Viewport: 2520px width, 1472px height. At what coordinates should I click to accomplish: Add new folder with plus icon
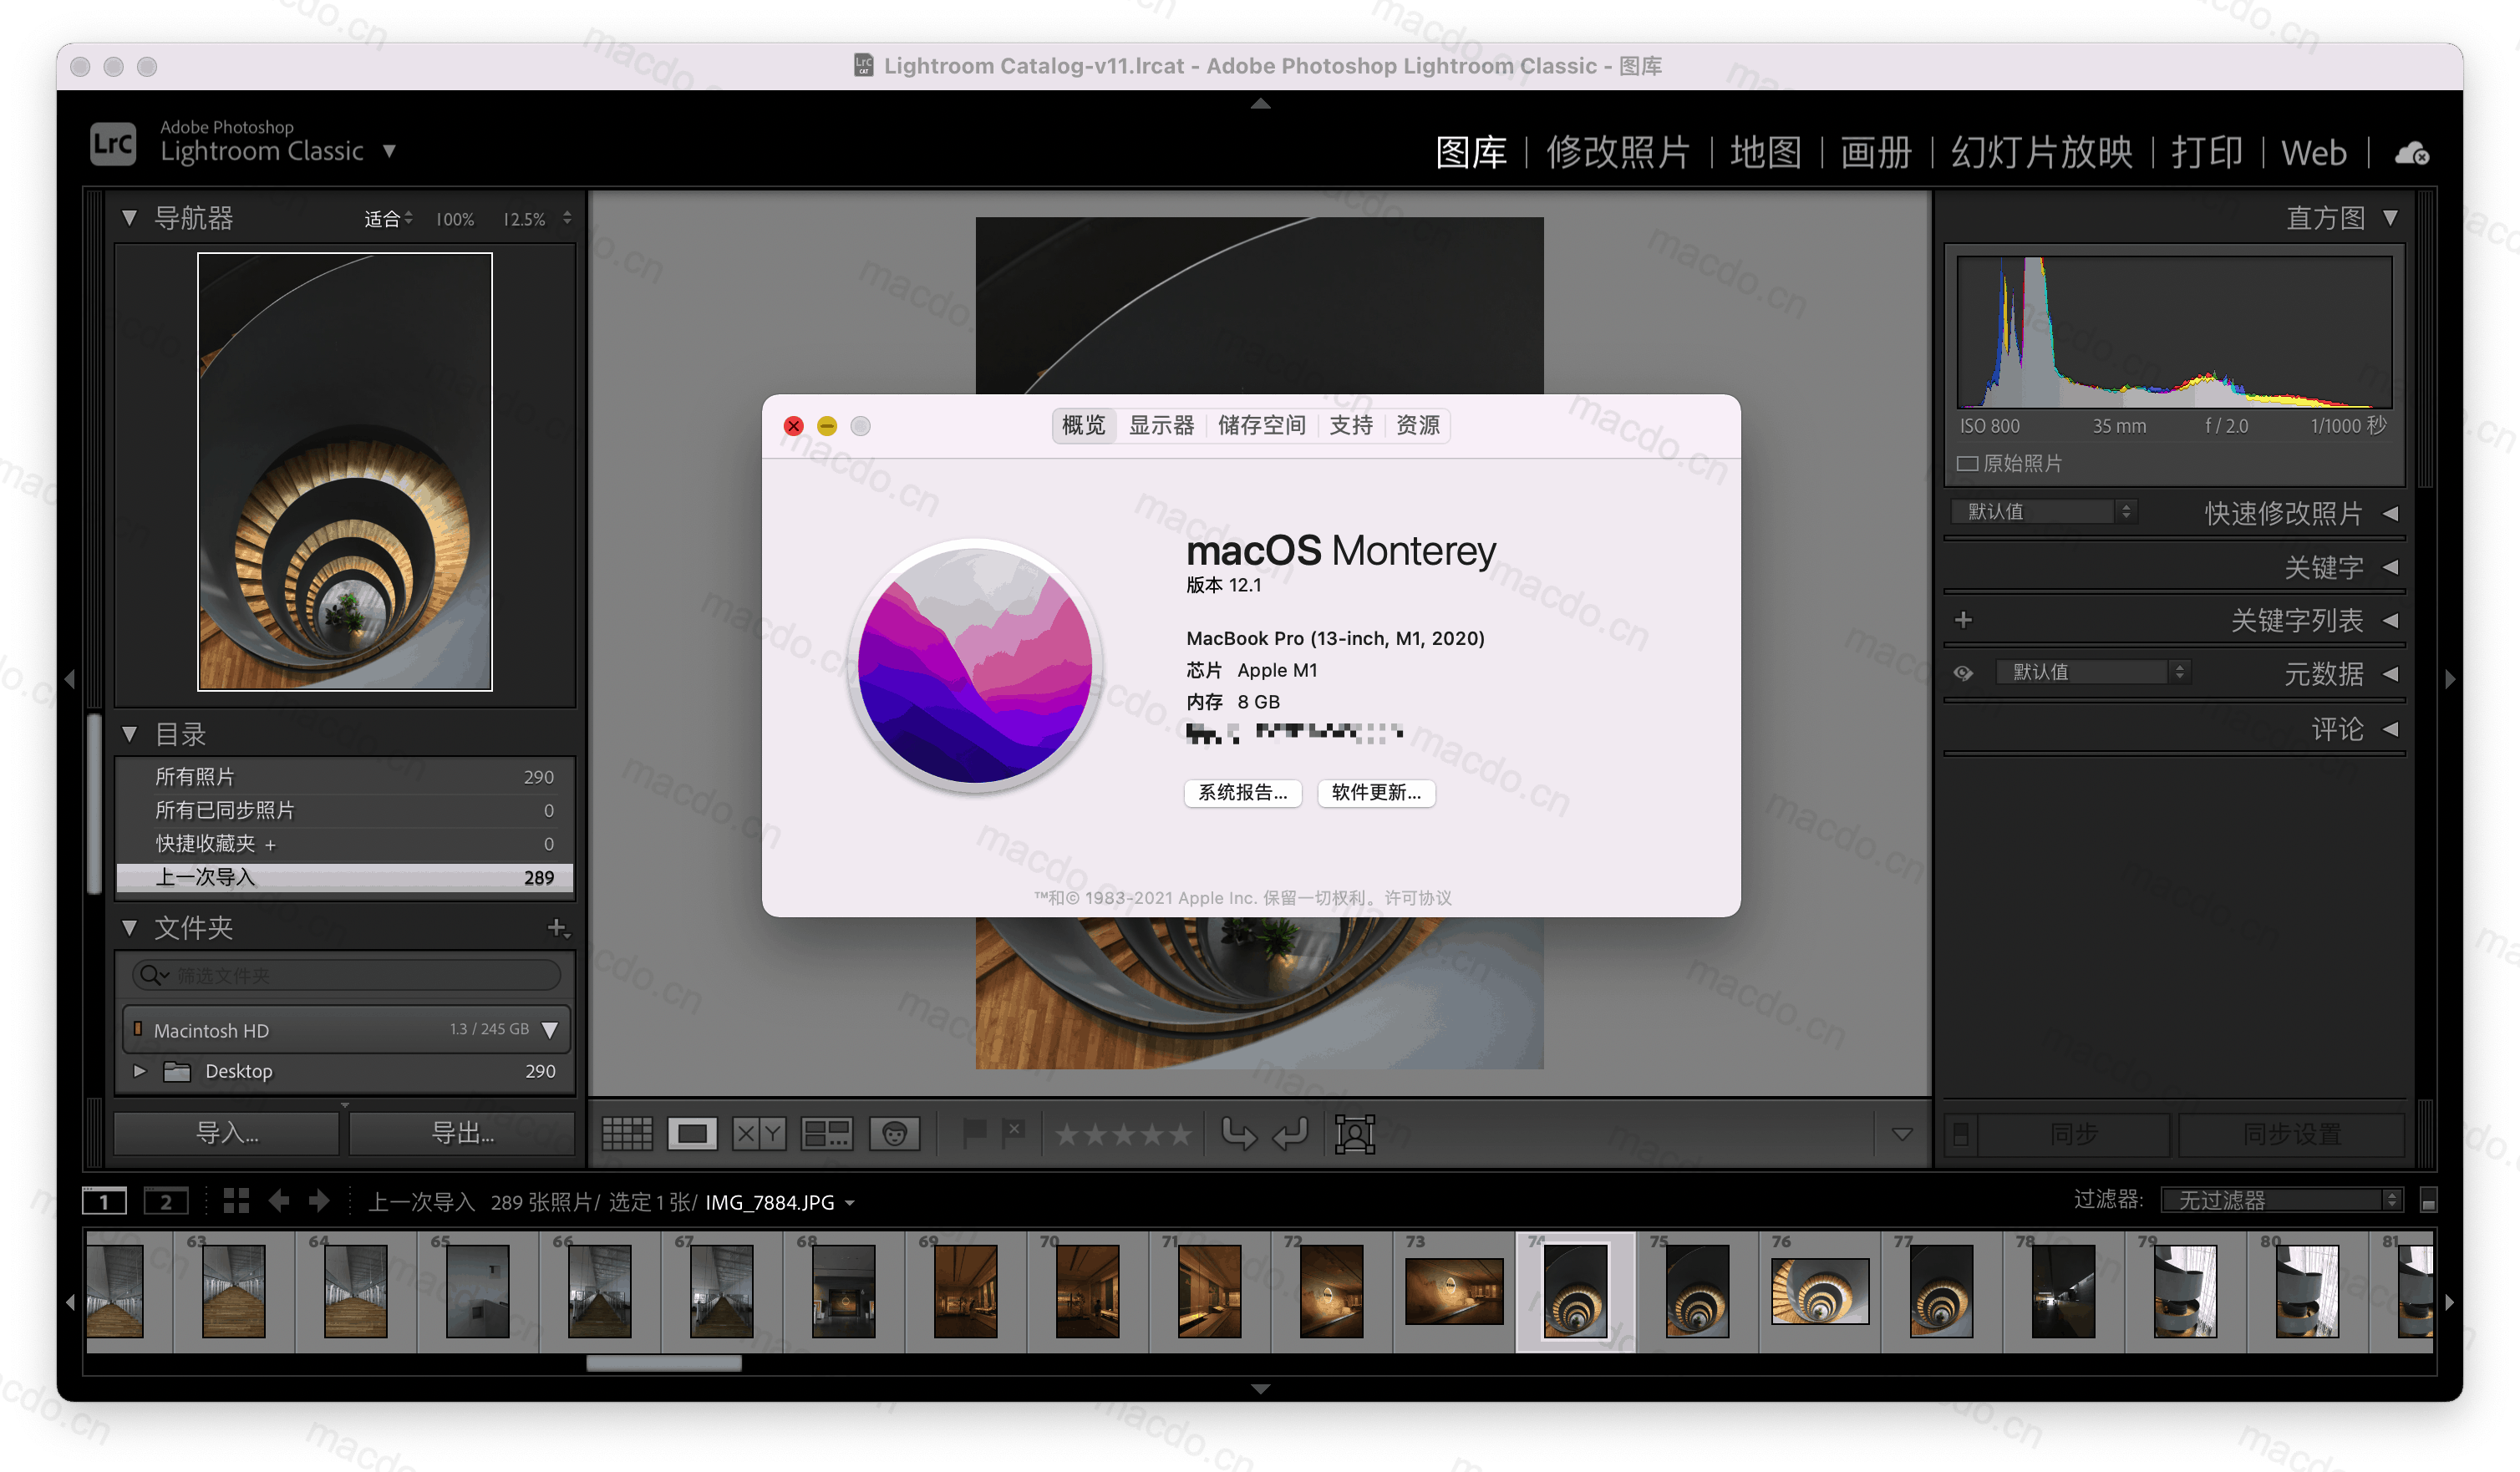click(558, 928)
